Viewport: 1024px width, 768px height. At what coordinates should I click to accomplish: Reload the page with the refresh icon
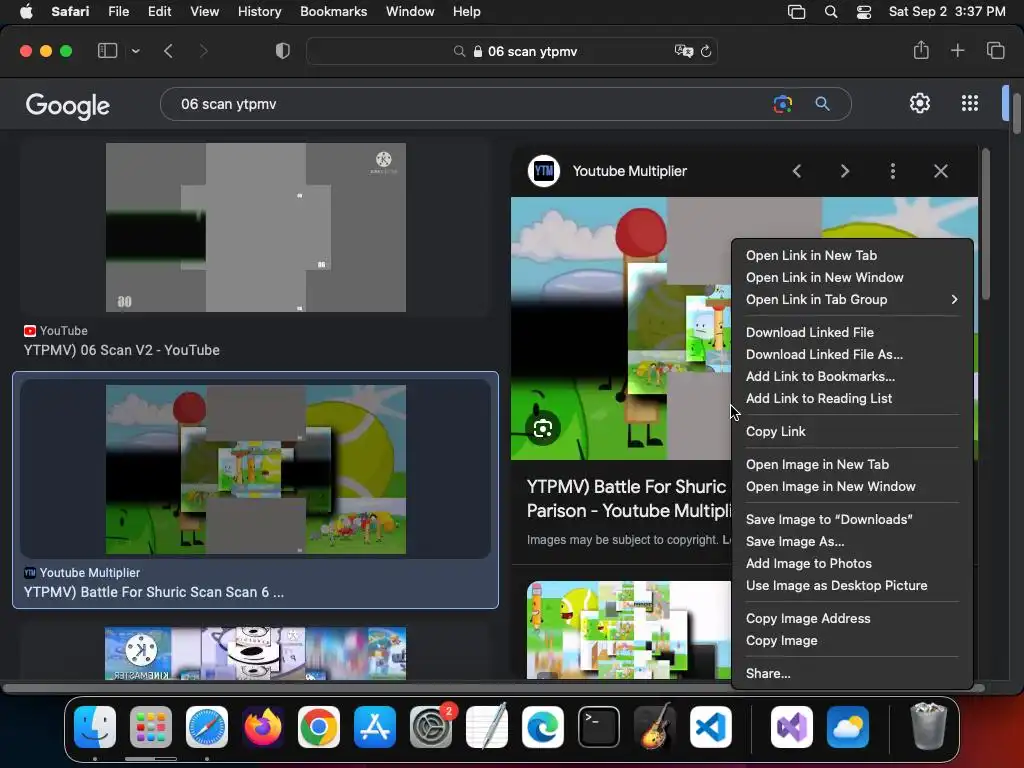pos(706,51)
